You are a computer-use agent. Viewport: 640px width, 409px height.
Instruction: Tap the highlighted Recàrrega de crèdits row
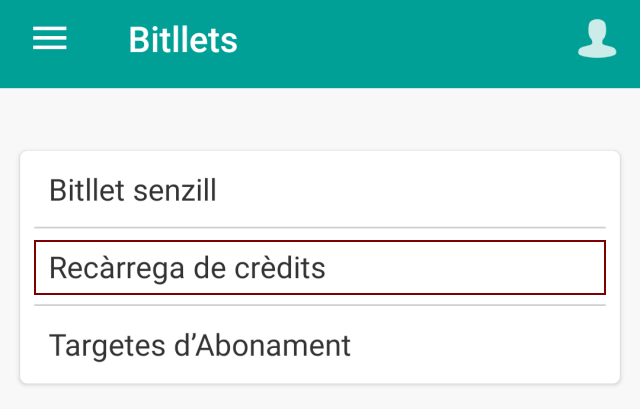[x=319, y=268]
